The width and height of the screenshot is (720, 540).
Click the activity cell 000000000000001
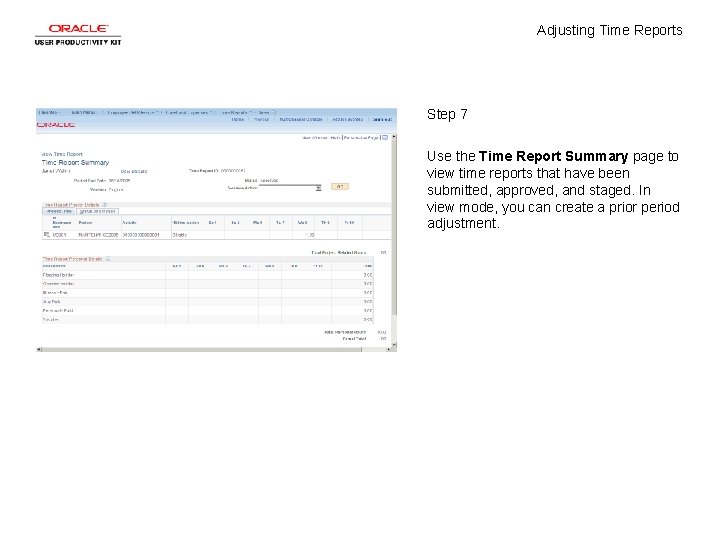click(x=141, y=235)
